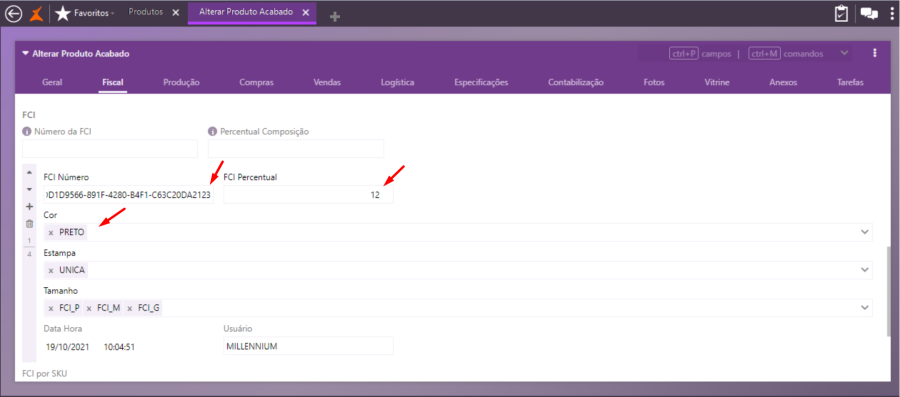Switch to the Vitrine tab
This screenshot has width=900, height=397.
point(717,82)
